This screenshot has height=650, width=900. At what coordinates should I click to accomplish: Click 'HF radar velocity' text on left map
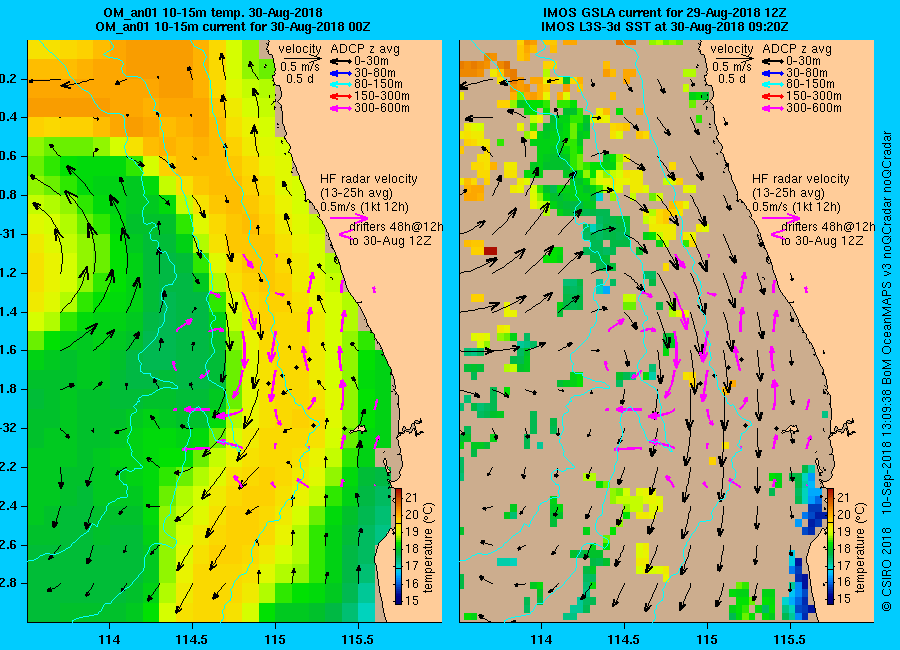coord(368,179)
